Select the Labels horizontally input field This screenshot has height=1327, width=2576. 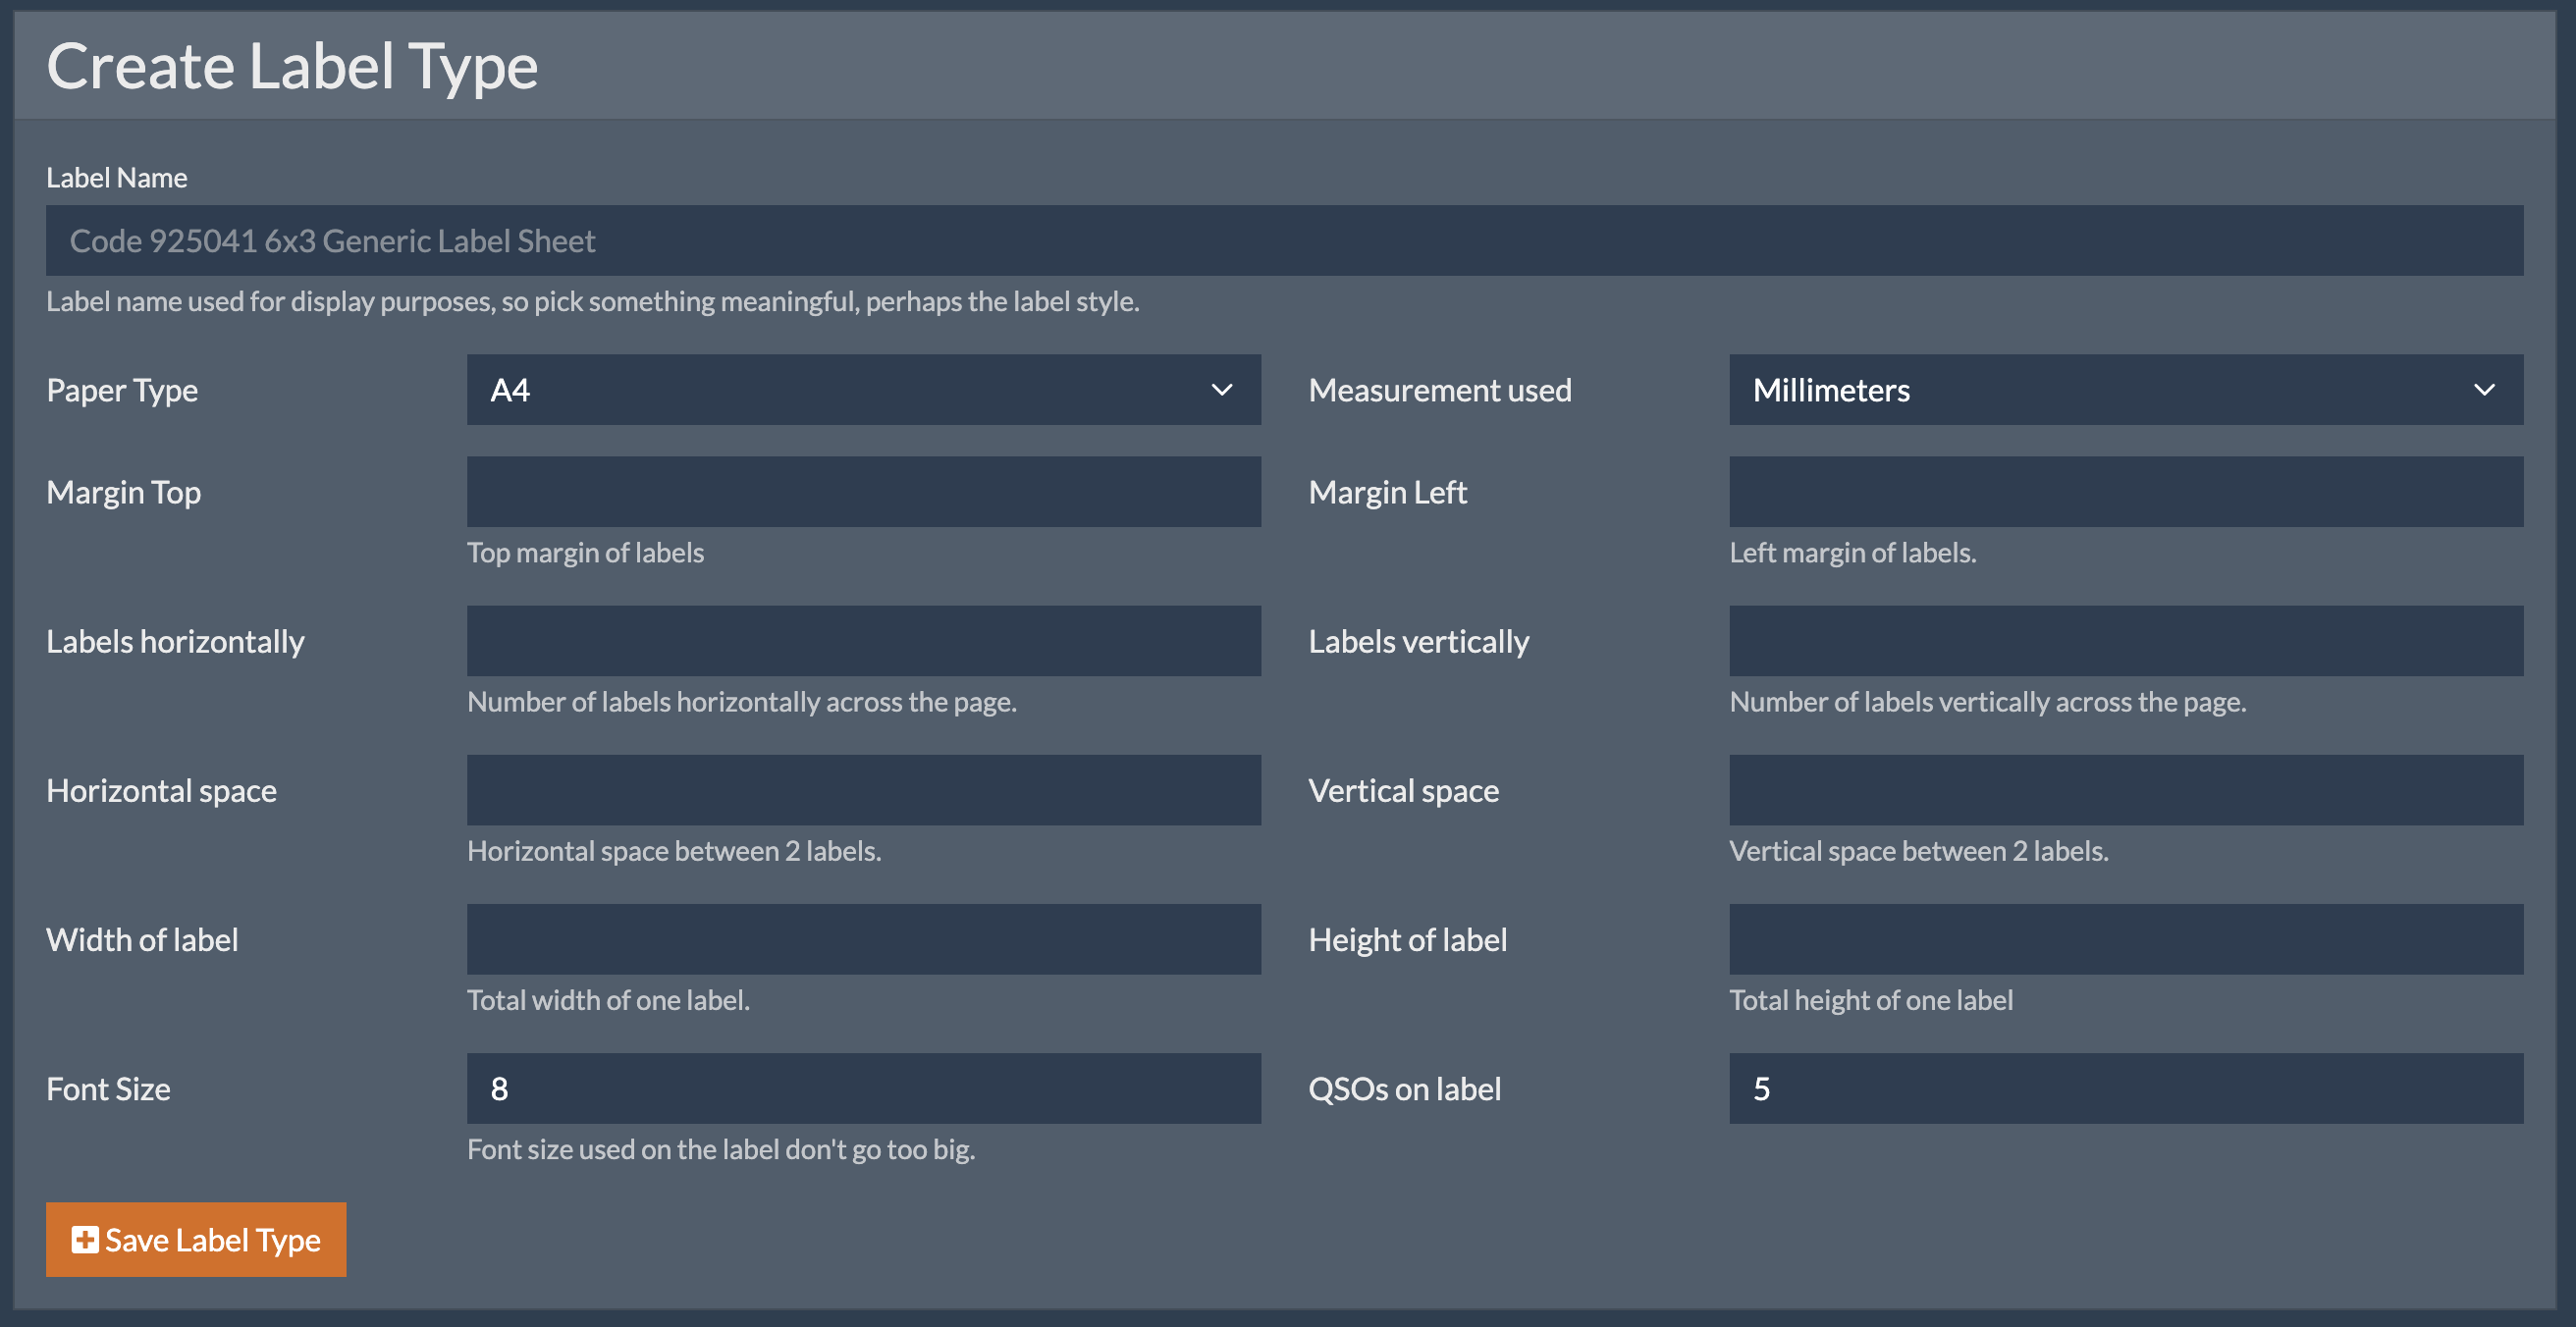pyautogui.click(x=863, y=641)
